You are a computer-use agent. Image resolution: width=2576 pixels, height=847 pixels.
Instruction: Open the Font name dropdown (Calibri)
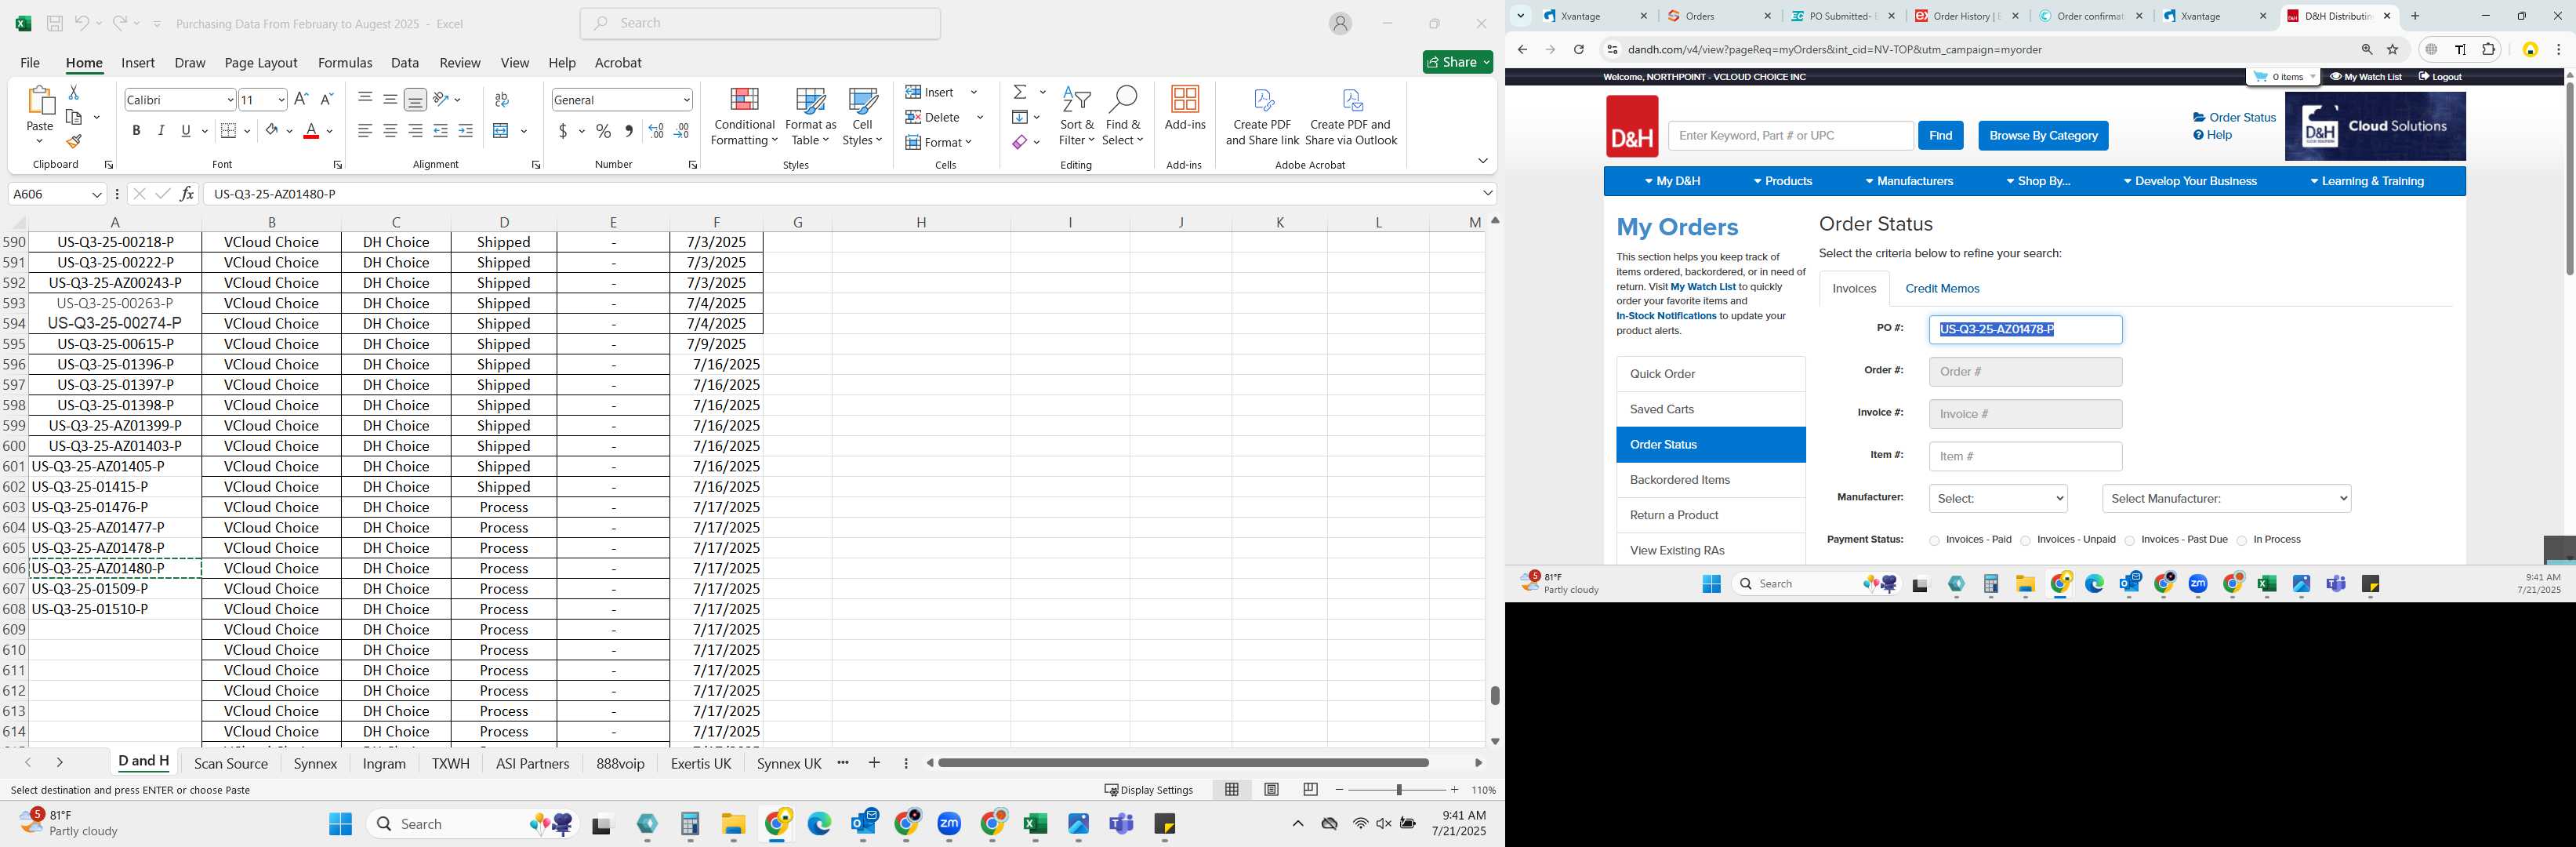coord(230,99)
